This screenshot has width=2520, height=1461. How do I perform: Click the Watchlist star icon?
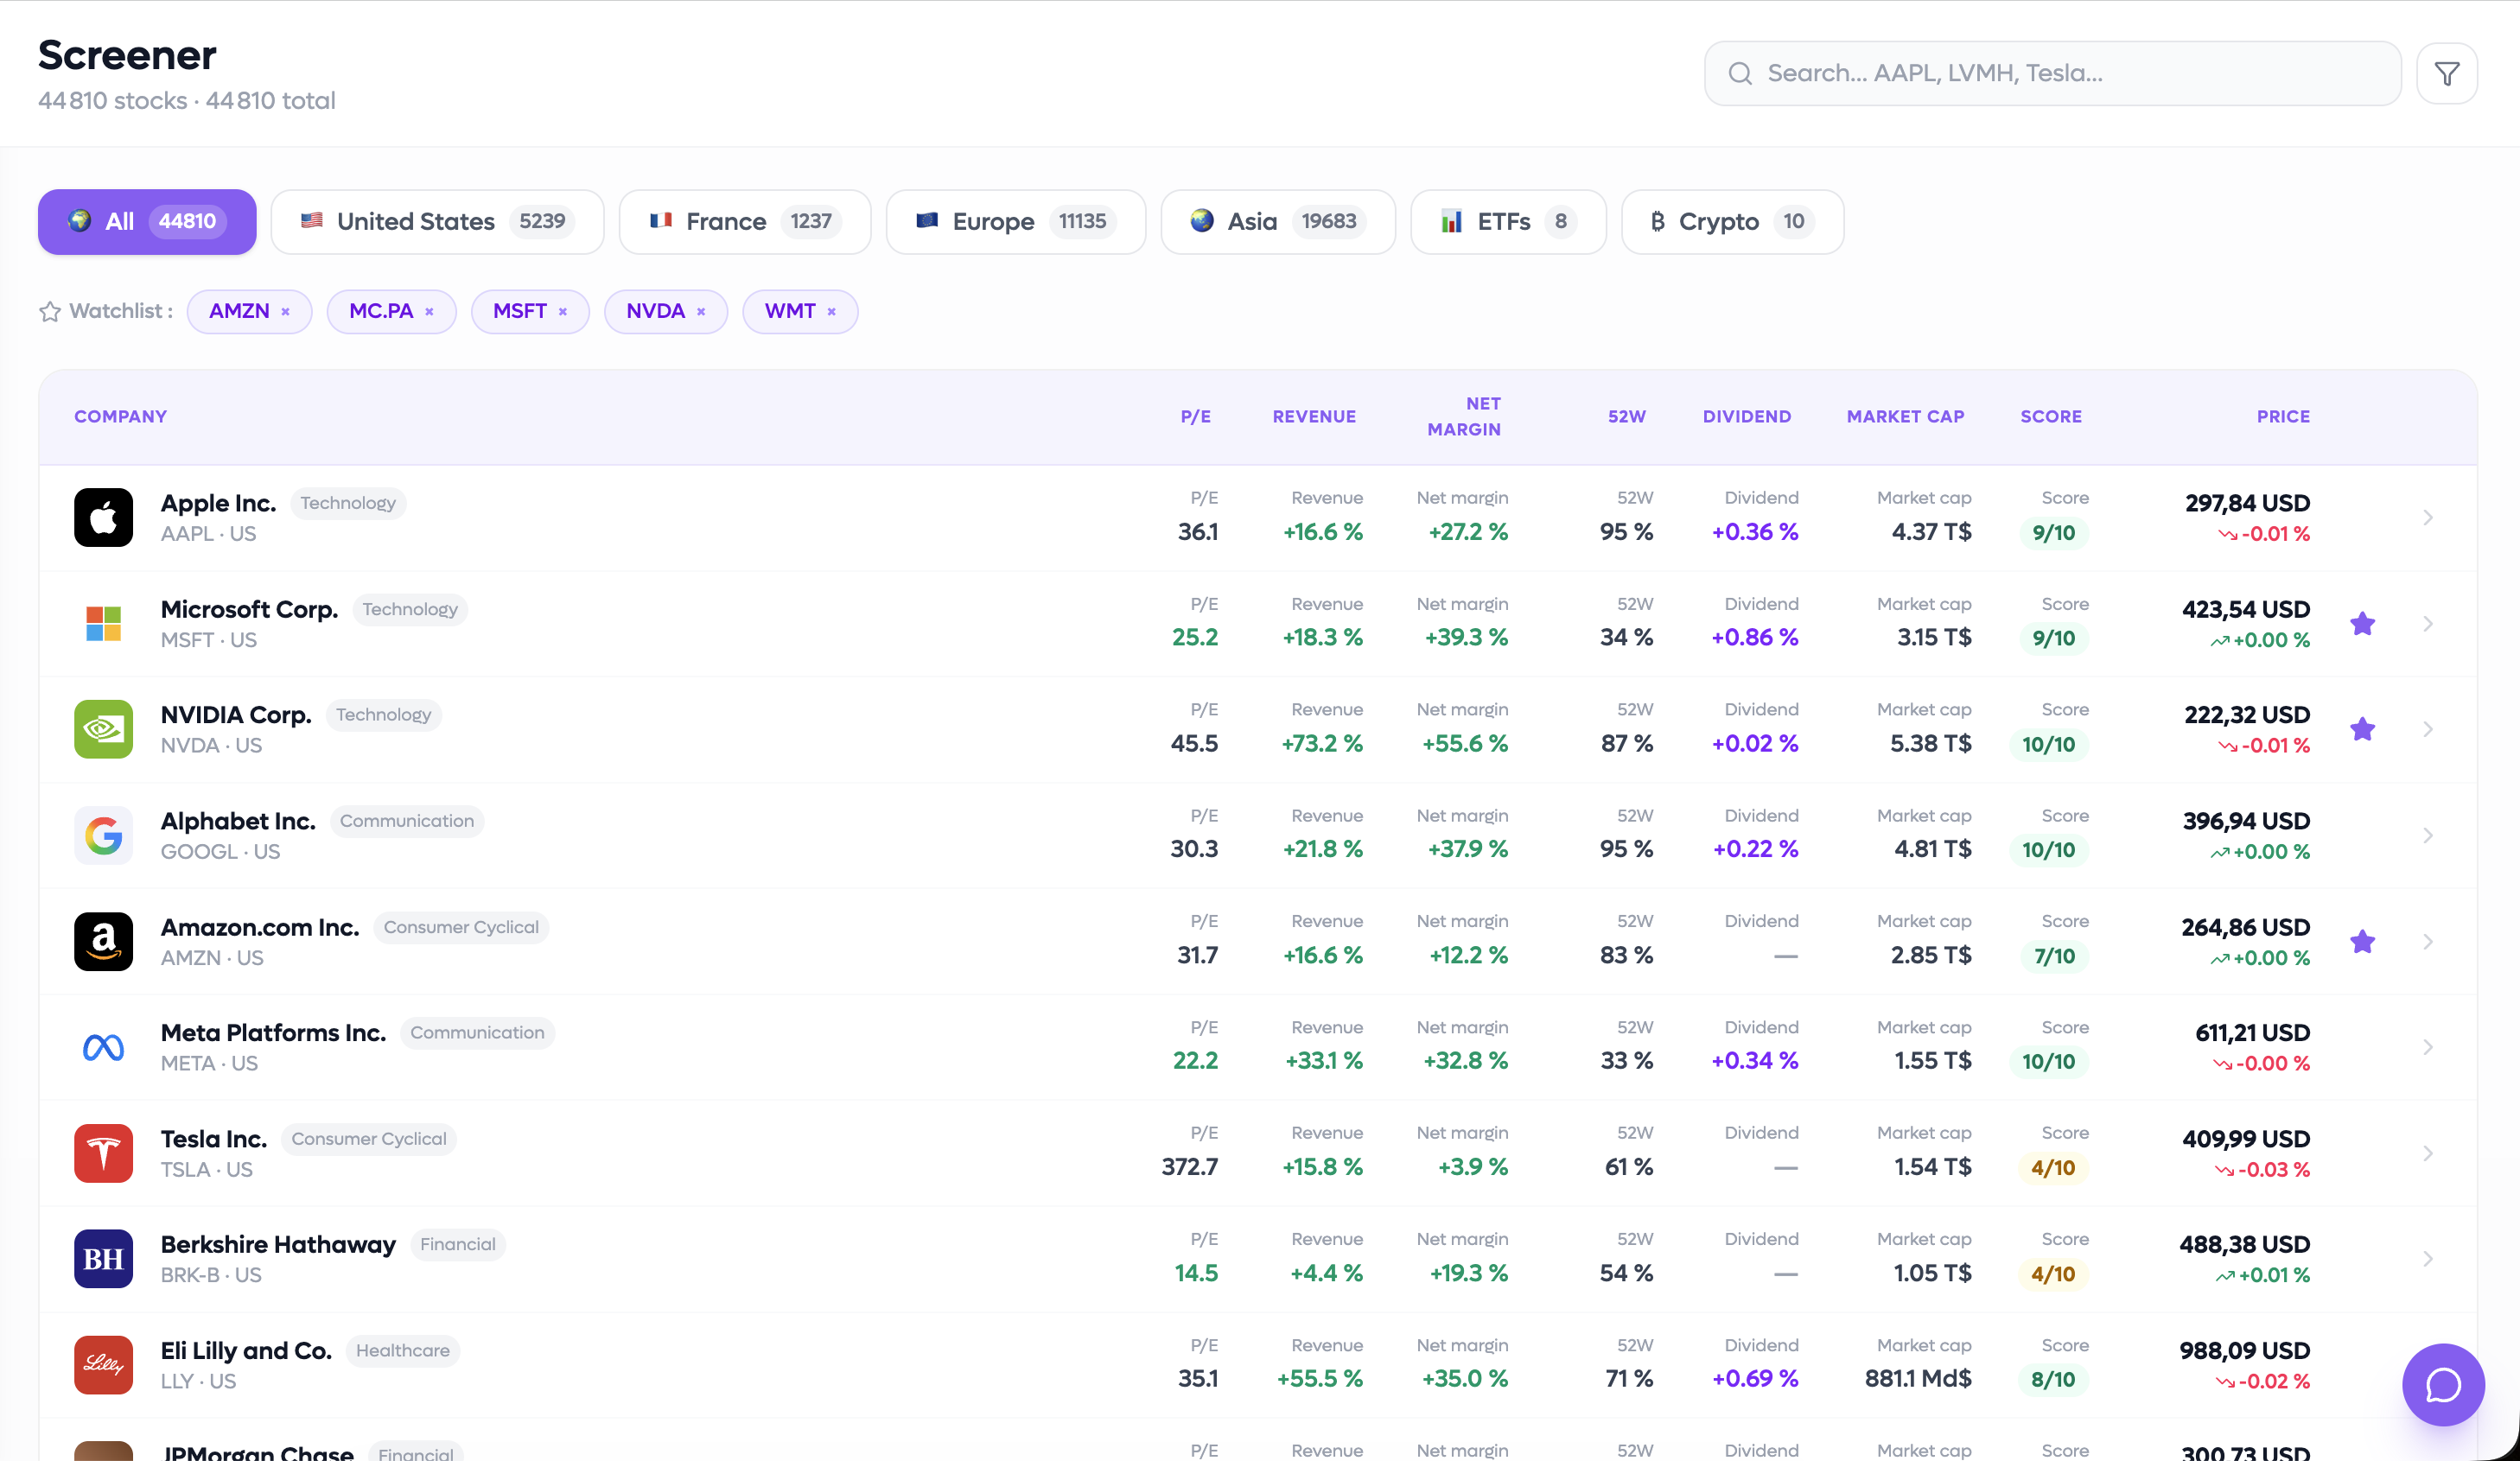pos(50,312)
